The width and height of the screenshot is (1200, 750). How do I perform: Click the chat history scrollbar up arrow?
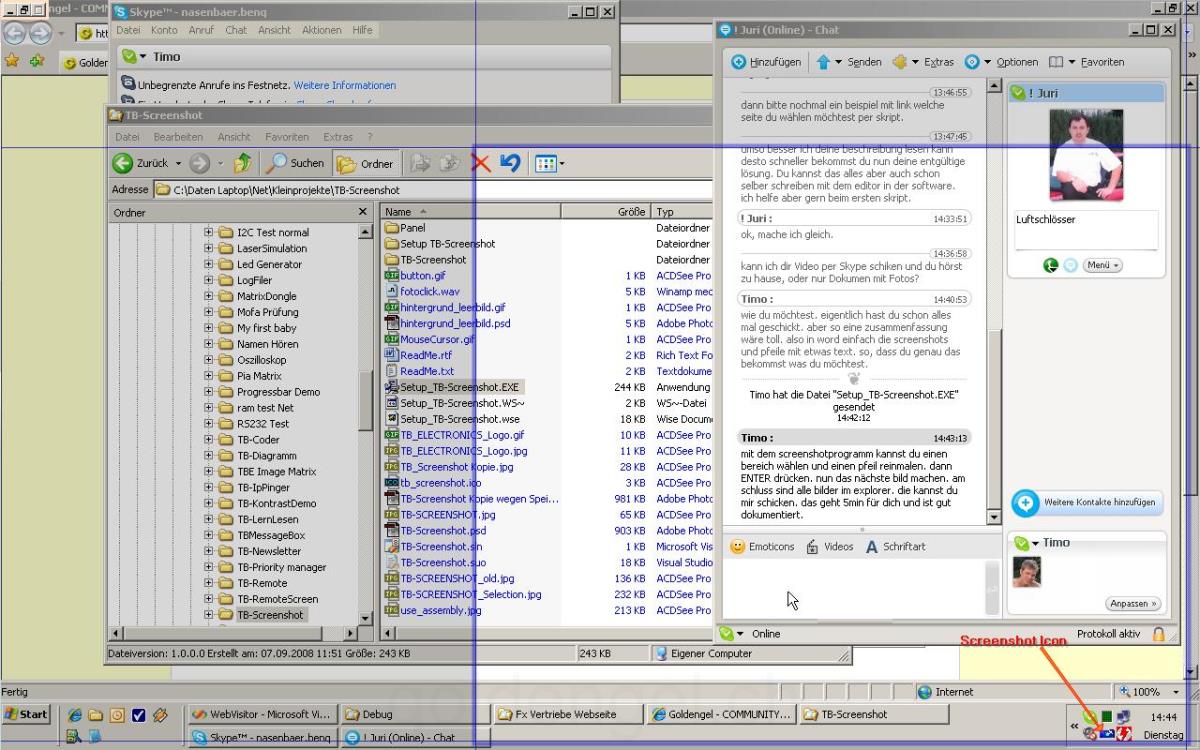coord(994,86)
